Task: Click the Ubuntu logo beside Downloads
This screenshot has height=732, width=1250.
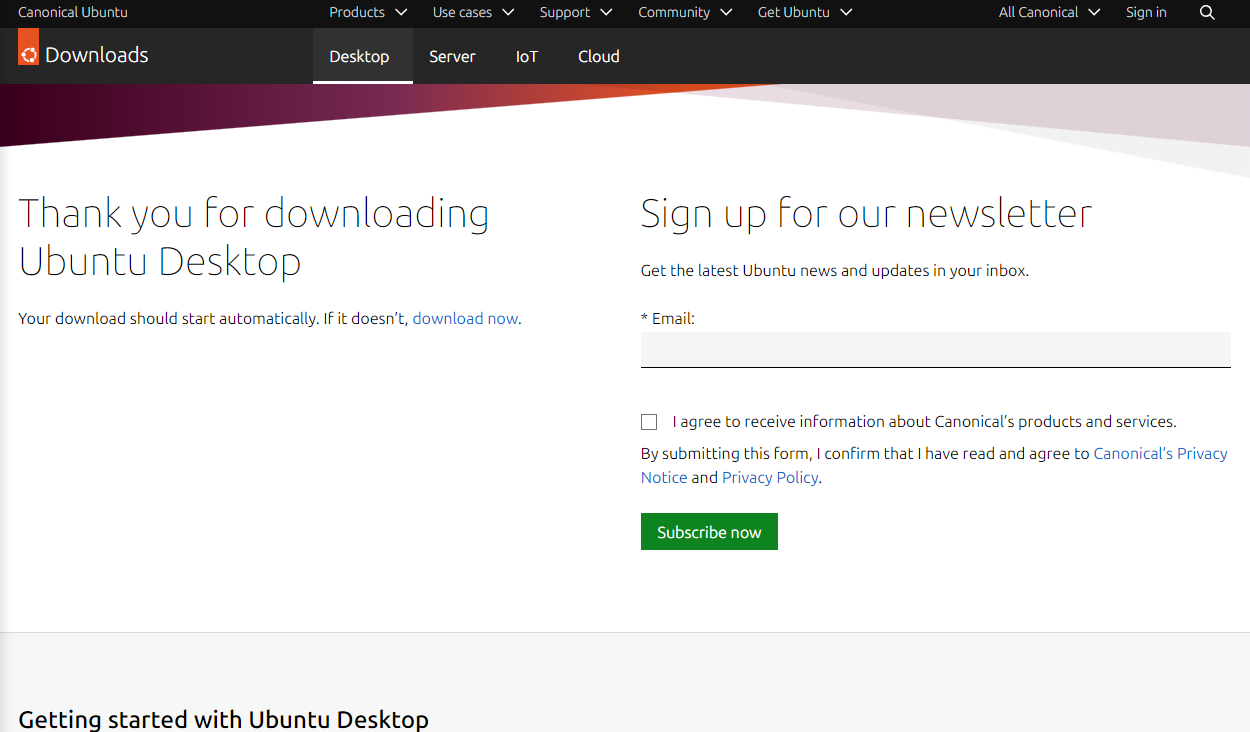Action: coord(28,47)
